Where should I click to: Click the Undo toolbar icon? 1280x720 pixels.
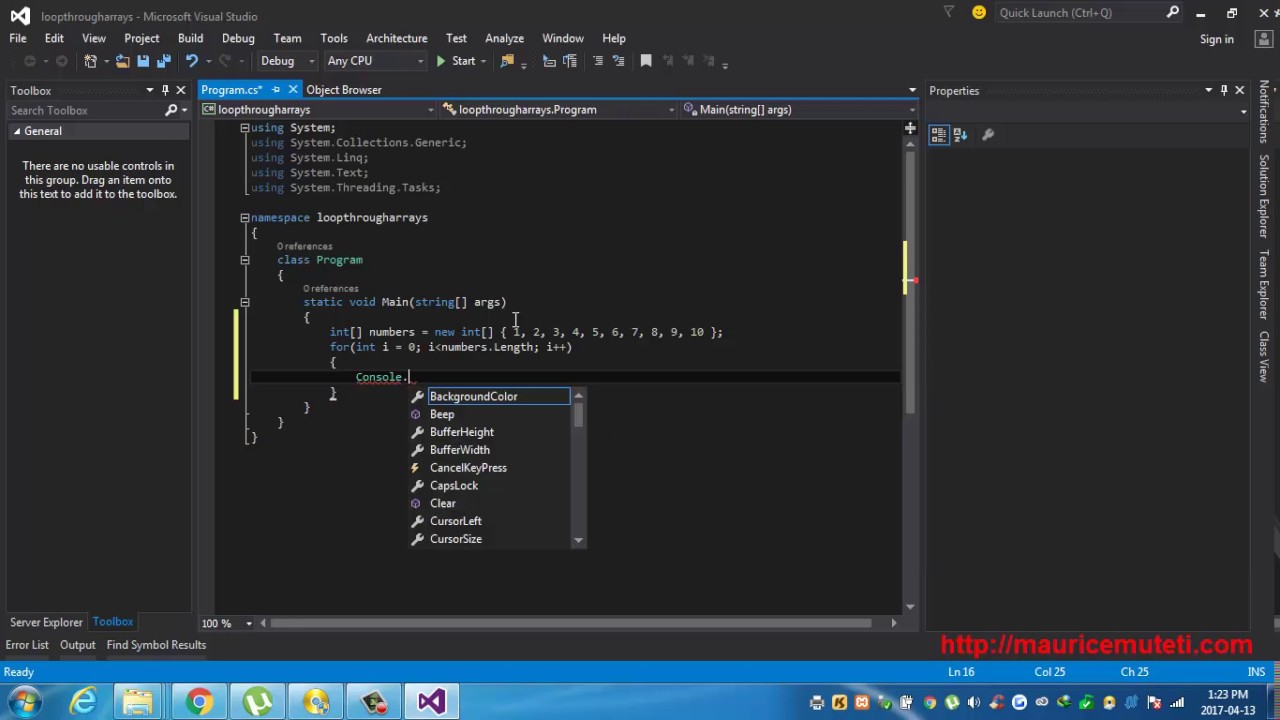191,61
